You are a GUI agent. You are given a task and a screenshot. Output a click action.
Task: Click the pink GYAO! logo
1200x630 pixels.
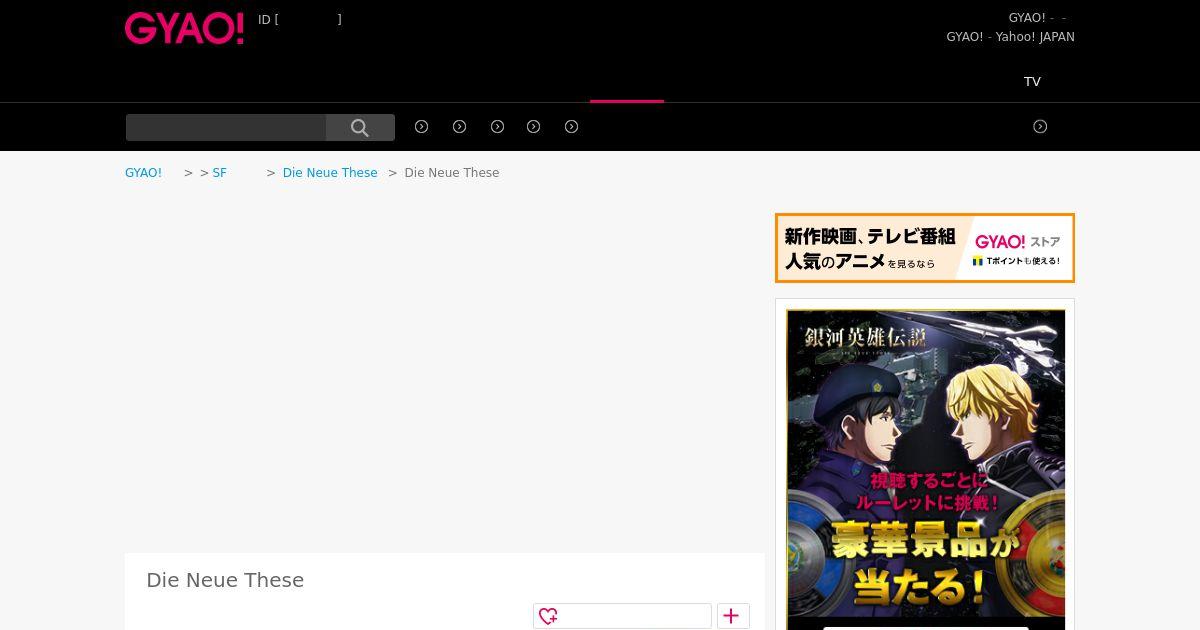tap(184, 28)
